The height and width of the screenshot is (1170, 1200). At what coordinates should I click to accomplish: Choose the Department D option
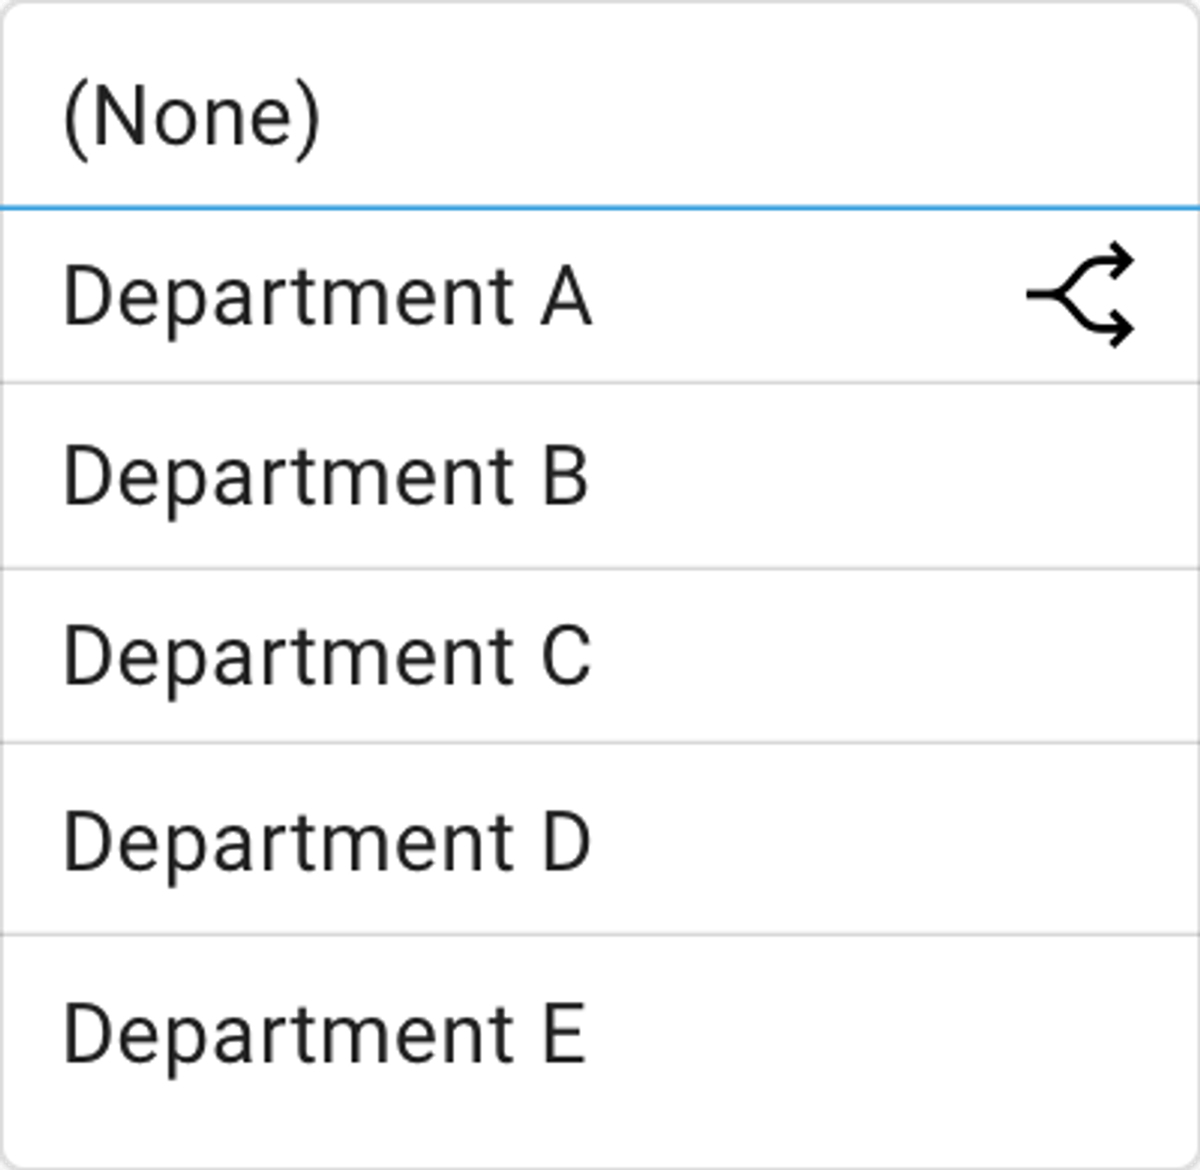pyautogui.click(x=600, y=840)
